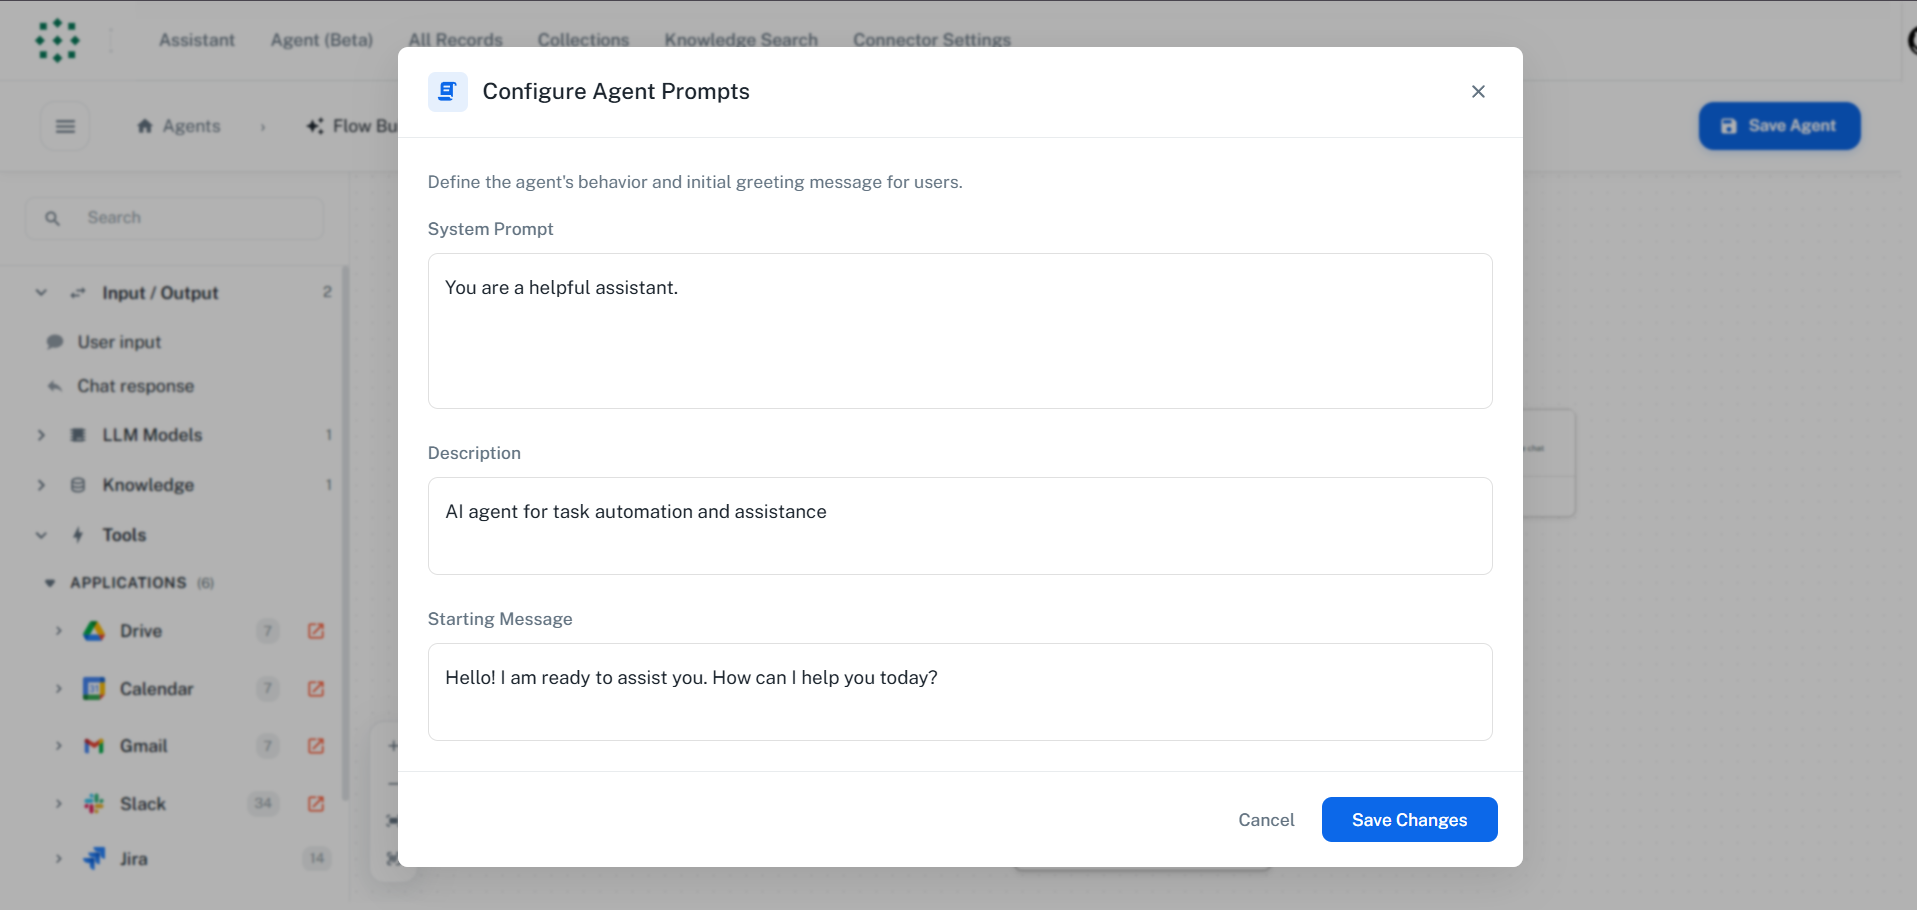Open Drive via its external link icon
This screenshot has height=910, width=1917.
[x=315, y=631]
